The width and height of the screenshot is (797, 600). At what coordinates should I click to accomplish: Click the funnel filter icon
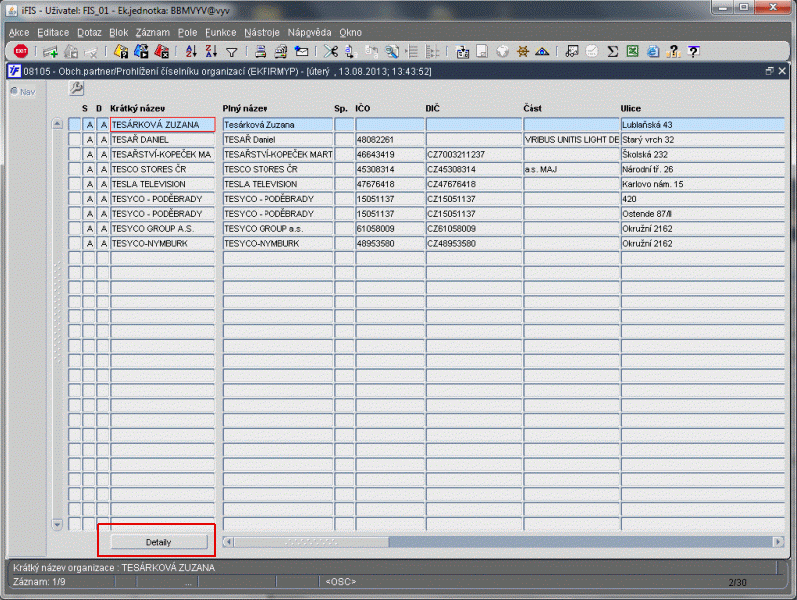(232, 52)
